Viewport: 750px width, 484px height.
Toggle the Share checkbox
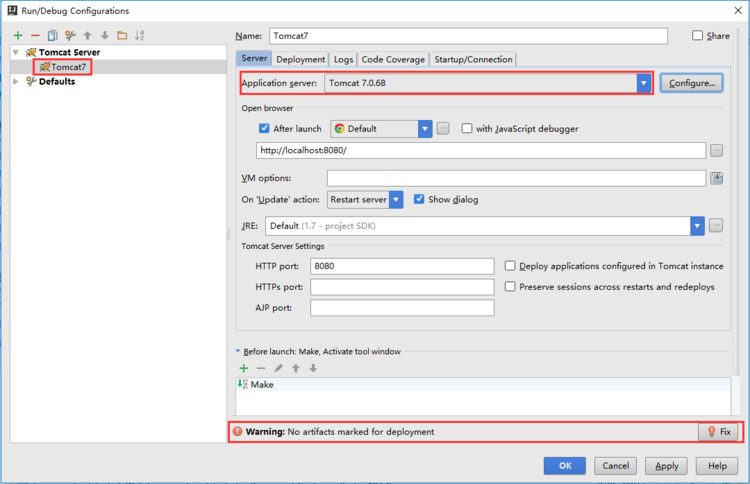(697, 35)
